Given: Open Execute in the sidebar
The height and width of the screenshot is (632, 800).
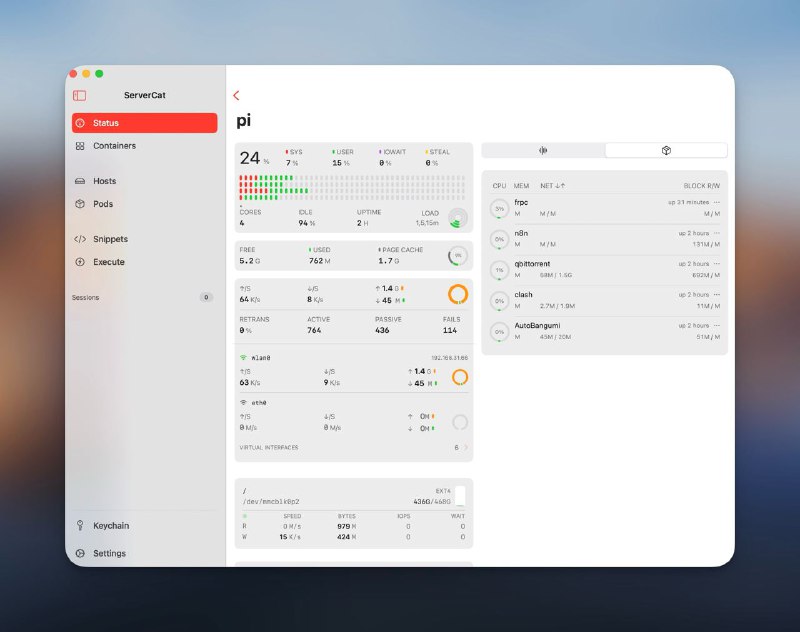Looking at the screenshot, I should pos(109,262).
